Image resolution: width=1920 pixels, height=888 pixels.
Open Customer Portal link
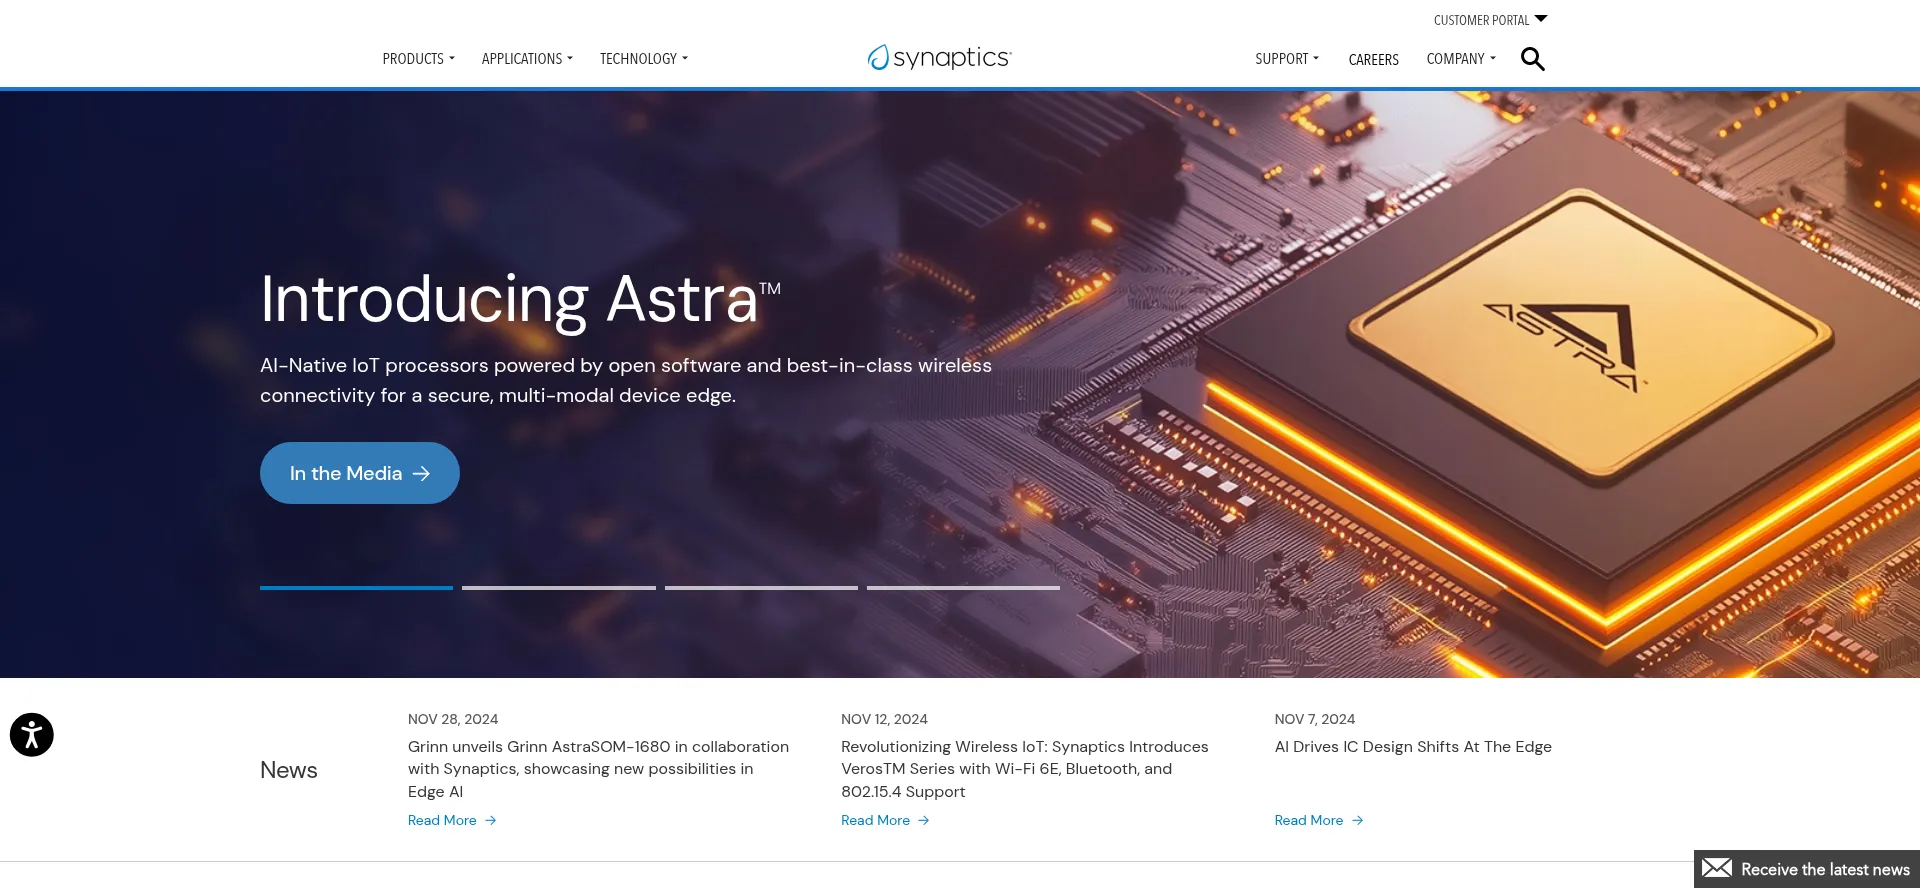coord(1481,20)
